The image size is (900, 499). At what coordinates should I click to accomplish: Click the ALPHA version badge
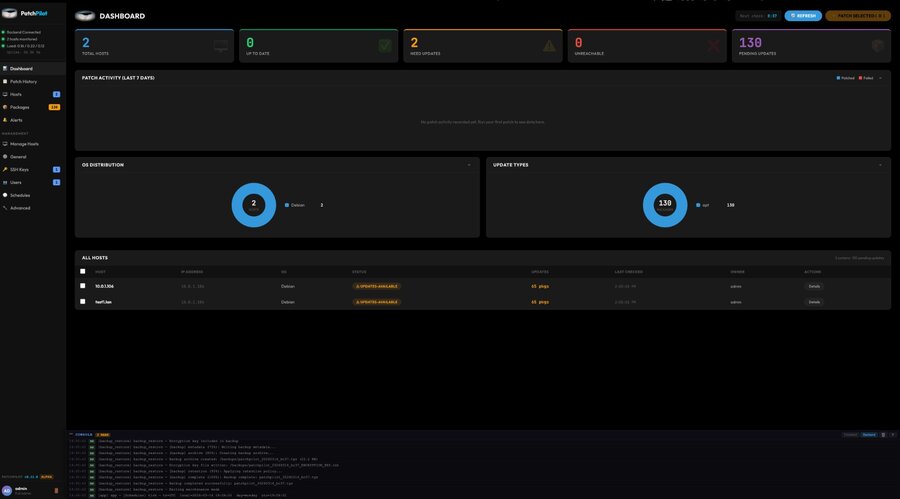pyautogui.click(x=46, y=477)
